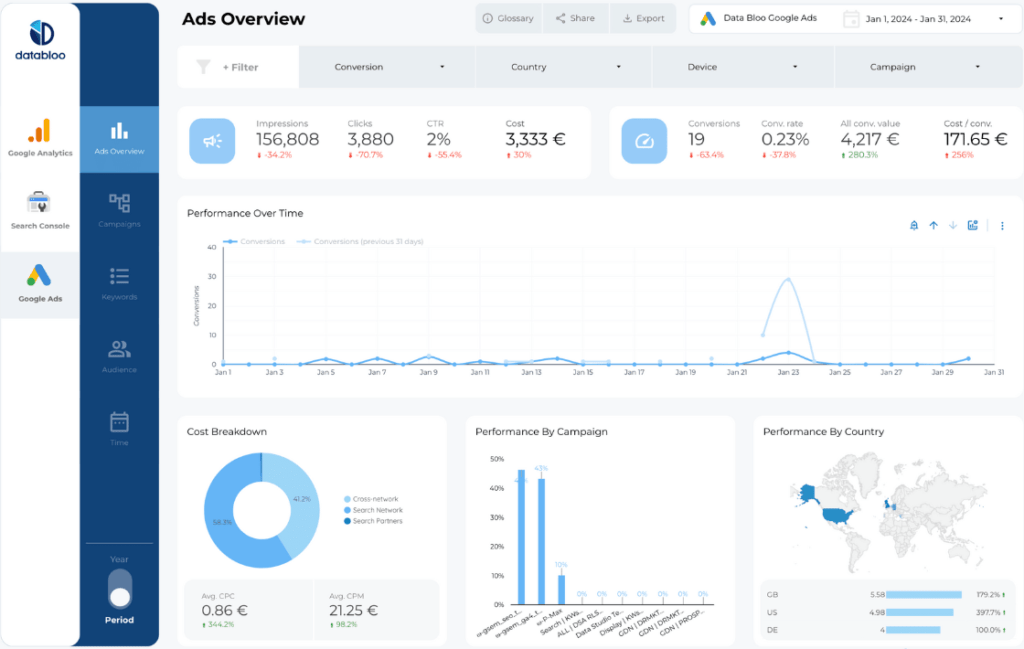
Task: Open the Device dropdown
Action: click(x=742, y=66)
